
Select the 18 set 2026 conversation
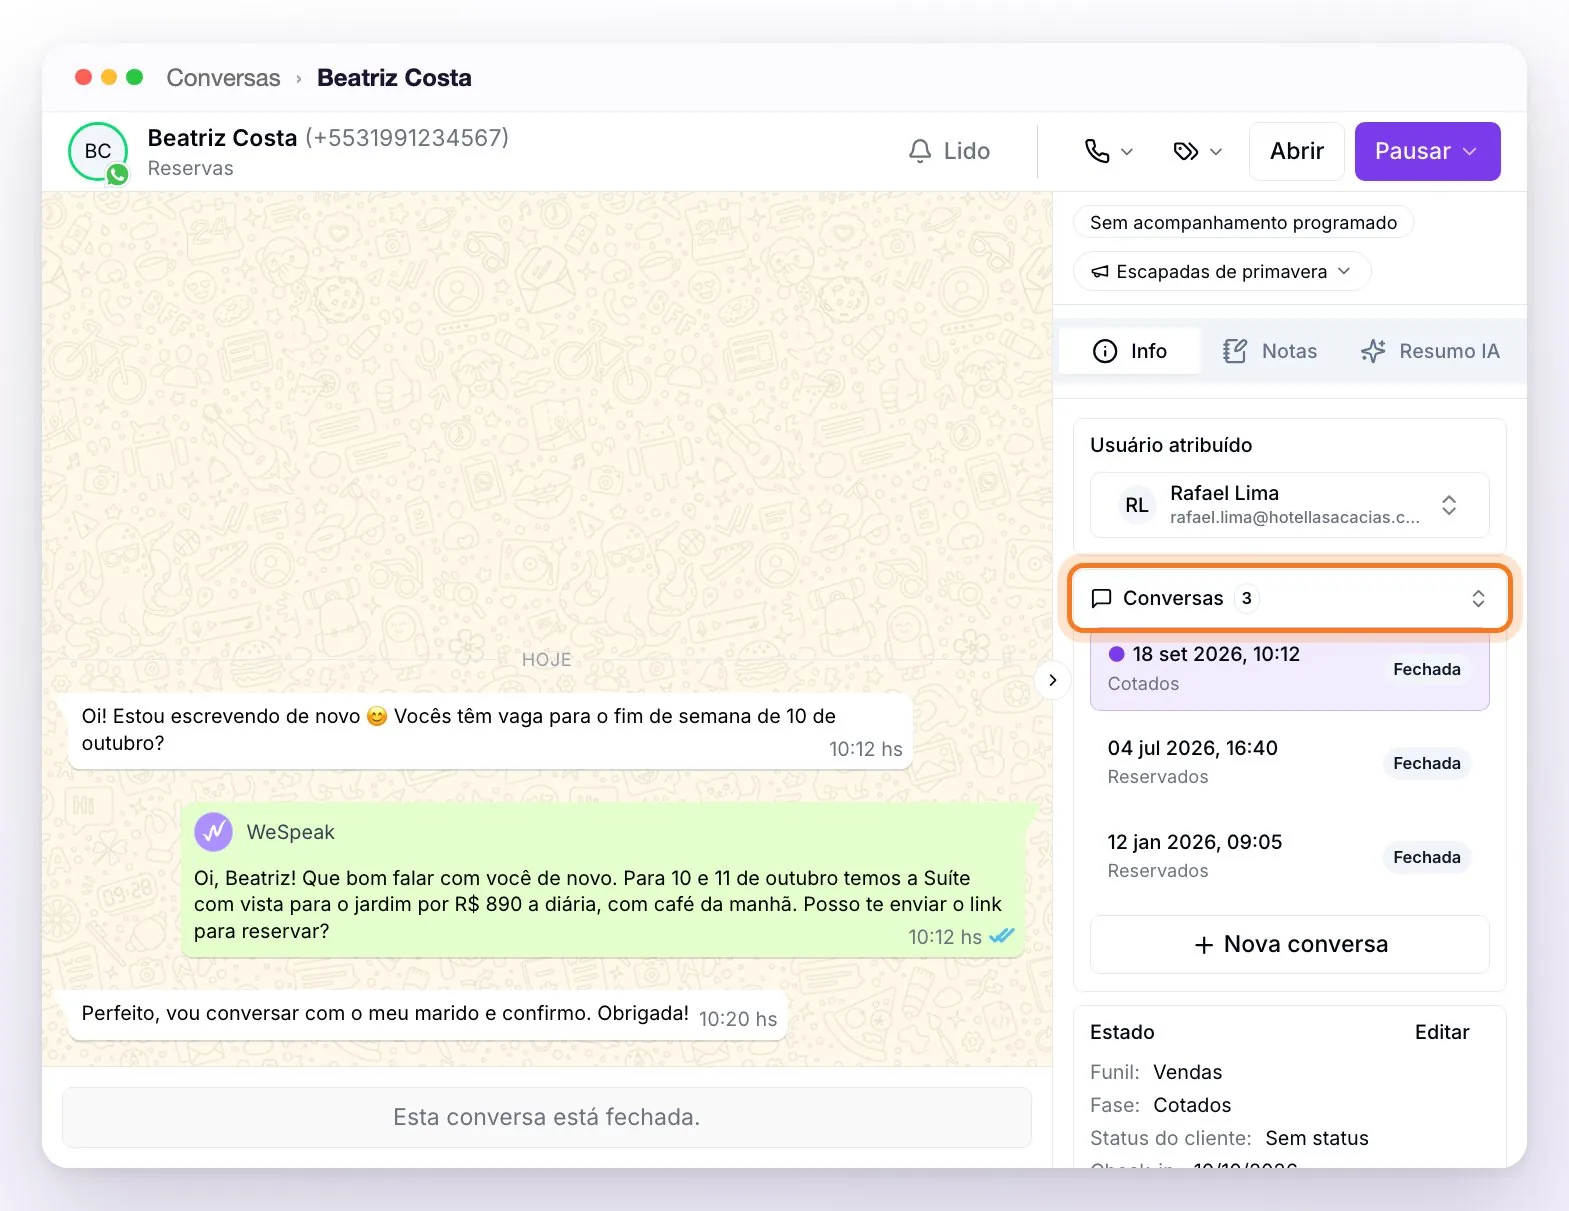1289,669
